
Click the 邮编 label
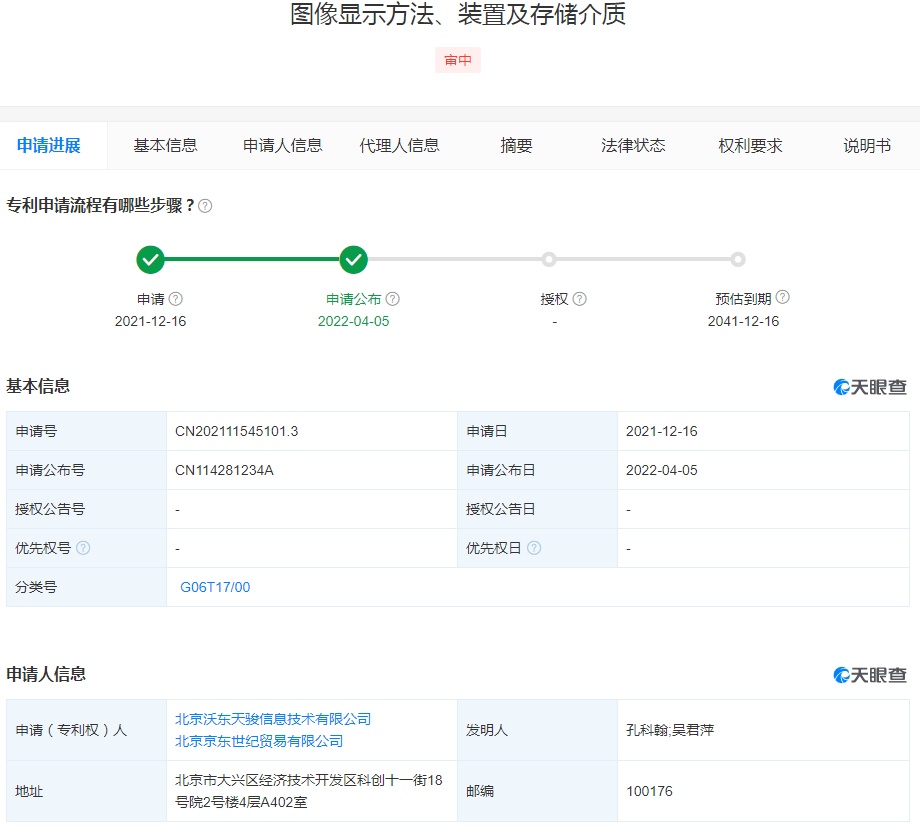click(x=480, y=791)
